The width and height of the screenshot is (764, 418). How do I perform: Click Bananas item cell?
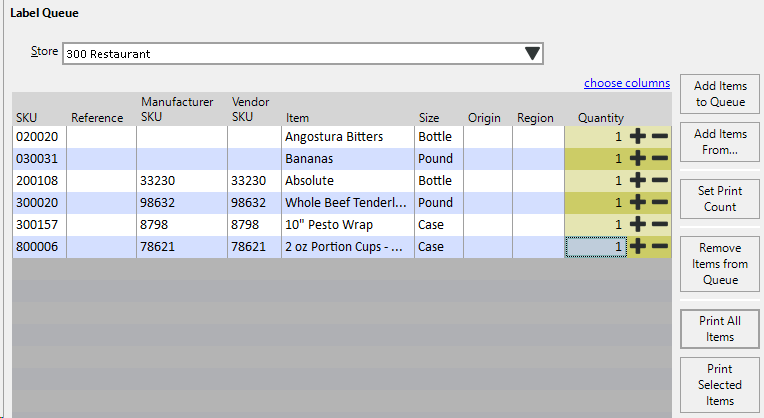tap(348, 159)
